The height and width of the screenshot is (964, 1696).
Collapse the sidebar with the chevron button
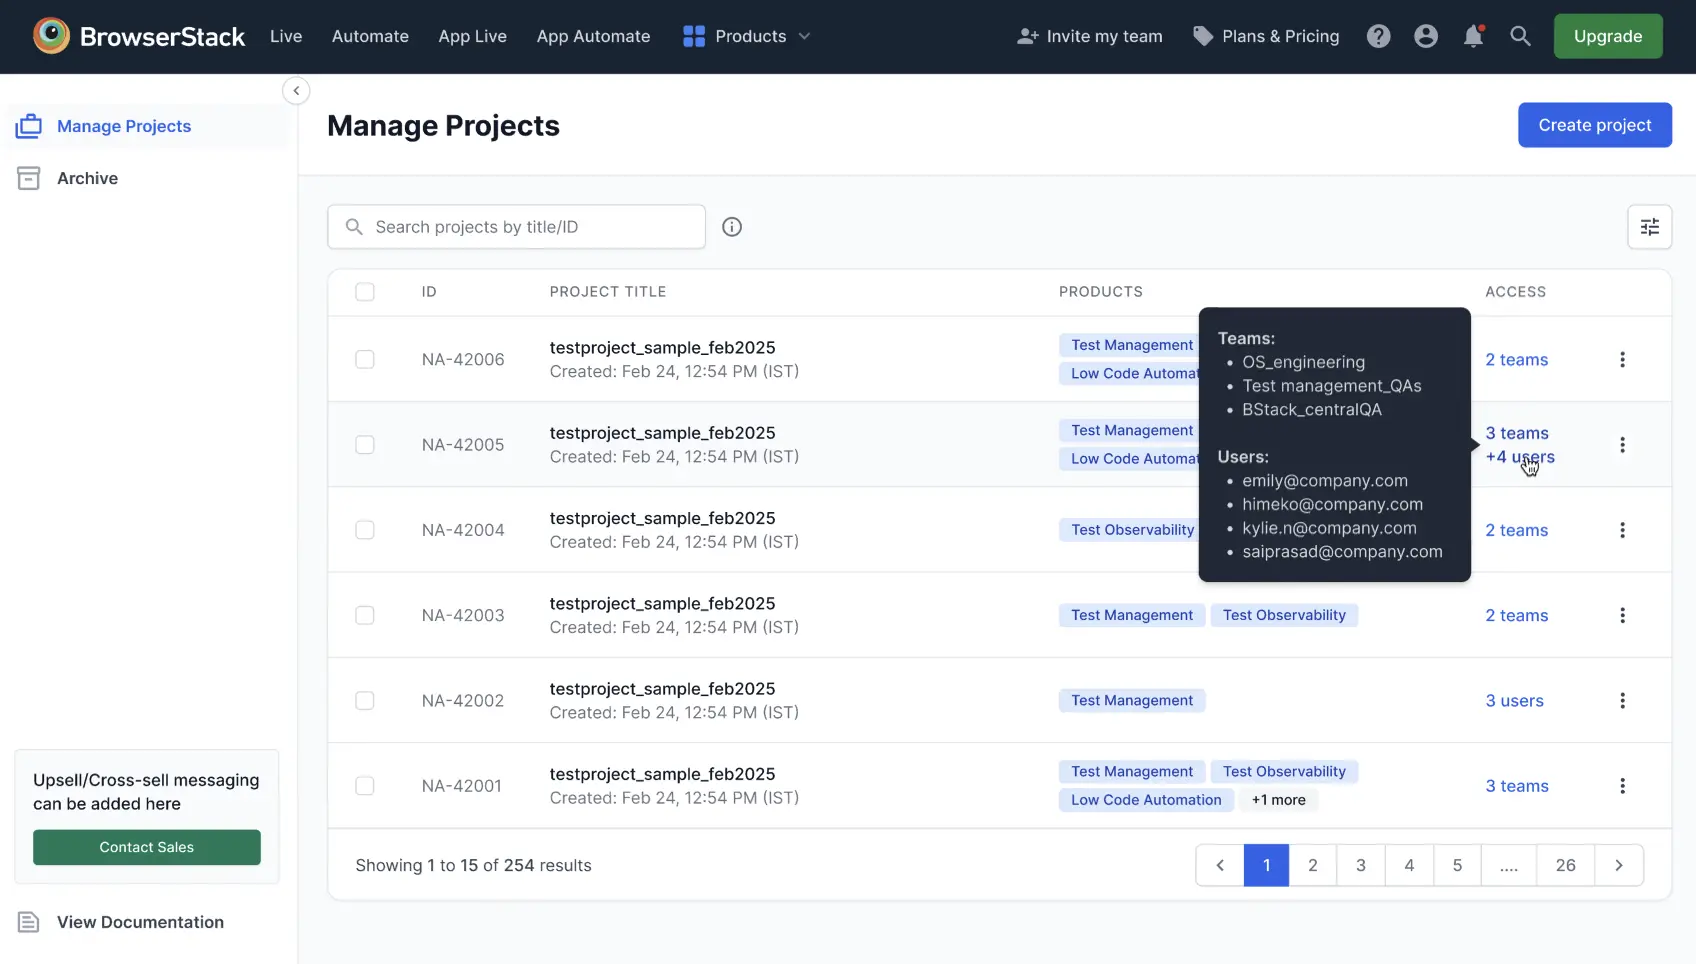tap(296, 91)
